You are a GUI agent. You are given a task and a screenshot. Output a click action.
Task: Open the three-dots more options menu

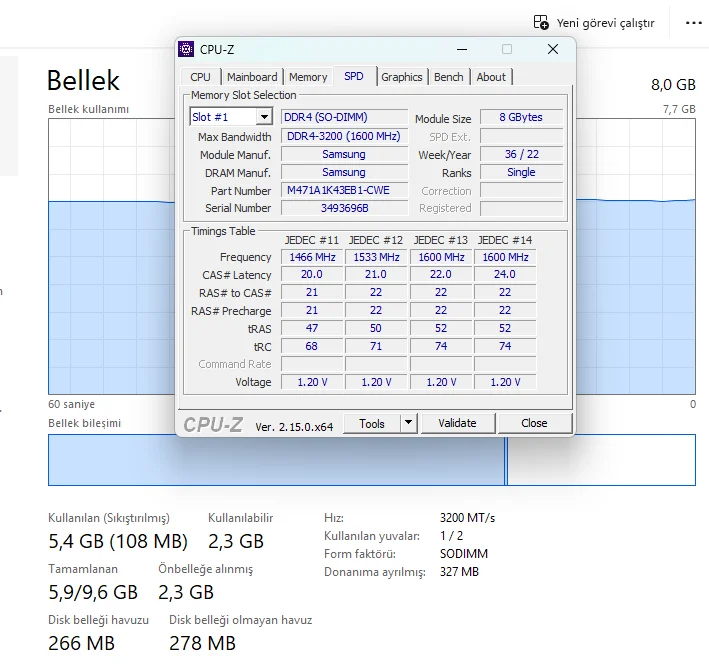tap(694, 23)
